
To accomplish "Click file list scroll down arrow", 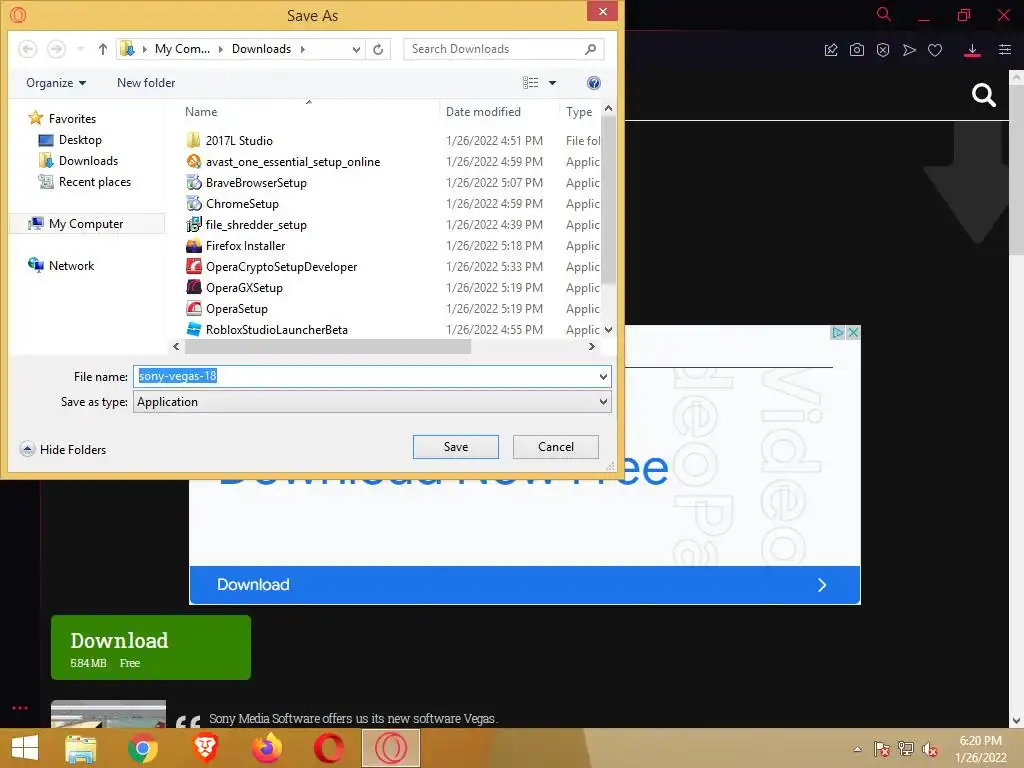I will click(609, 330).
